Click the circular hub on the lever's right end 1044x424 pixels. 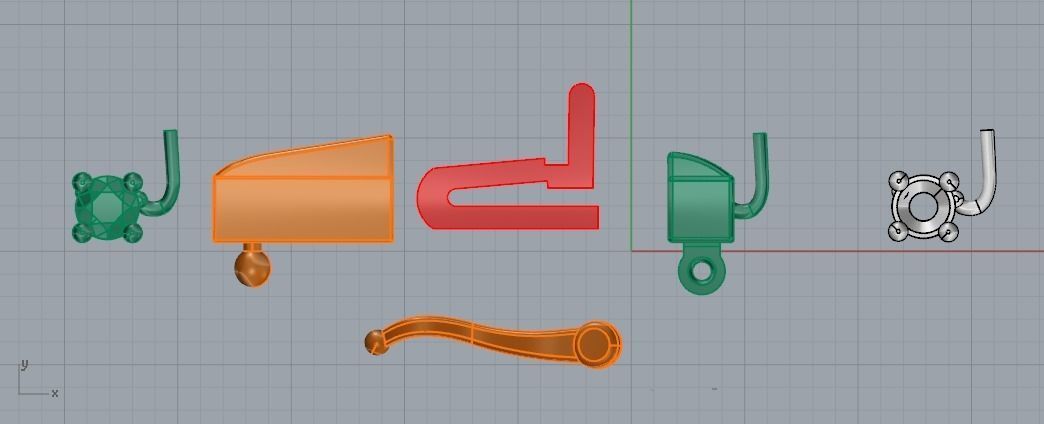pos(597,344)
